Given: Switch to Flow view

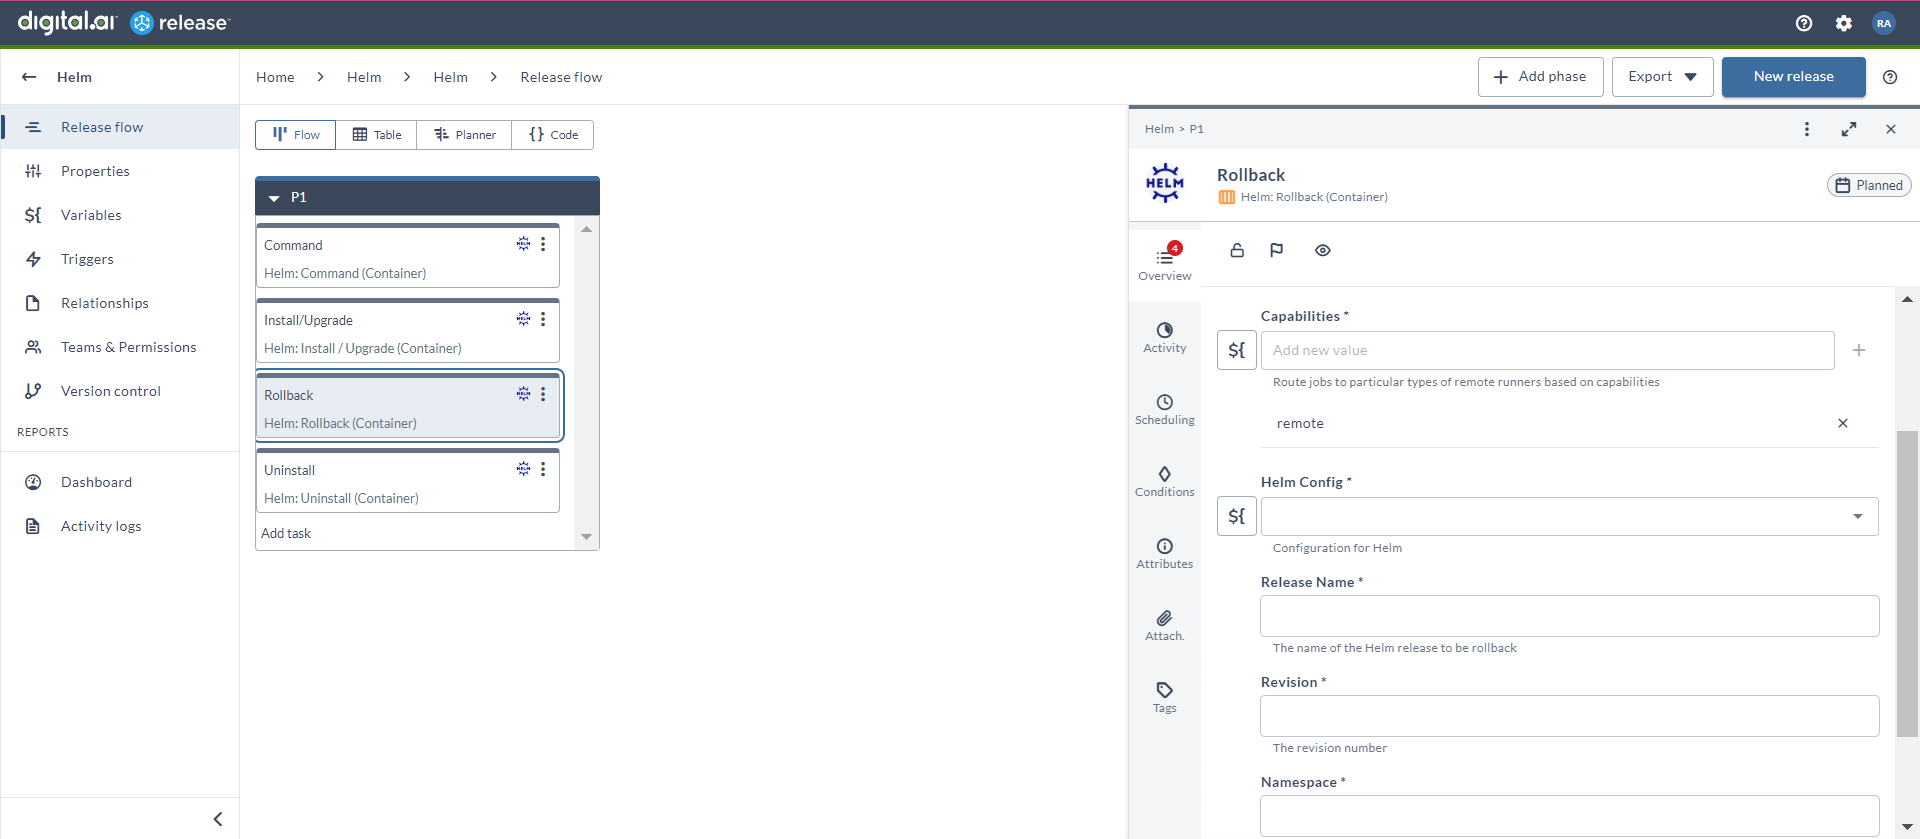Looking at the screenshot, I should click(x=296, y=135).
